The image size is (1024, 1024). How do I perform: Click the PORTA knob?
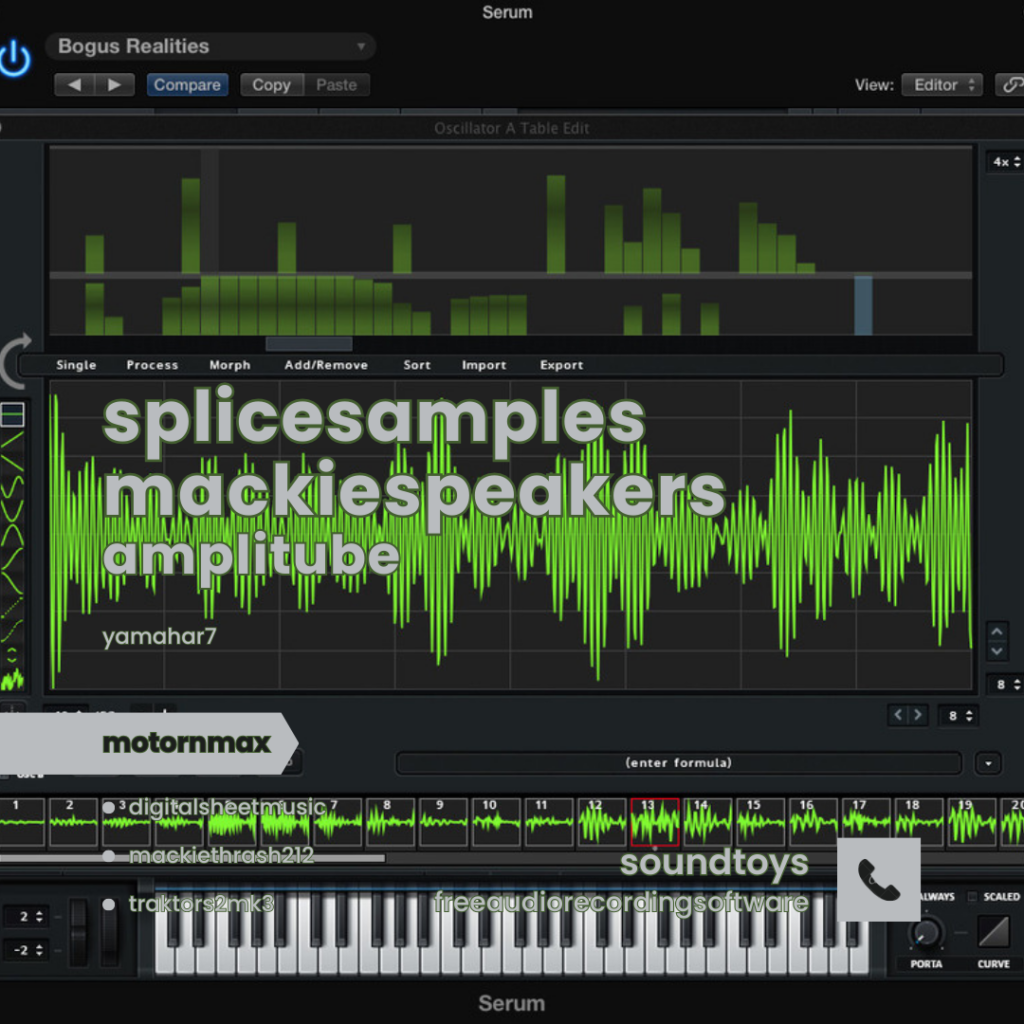point(926,932)
